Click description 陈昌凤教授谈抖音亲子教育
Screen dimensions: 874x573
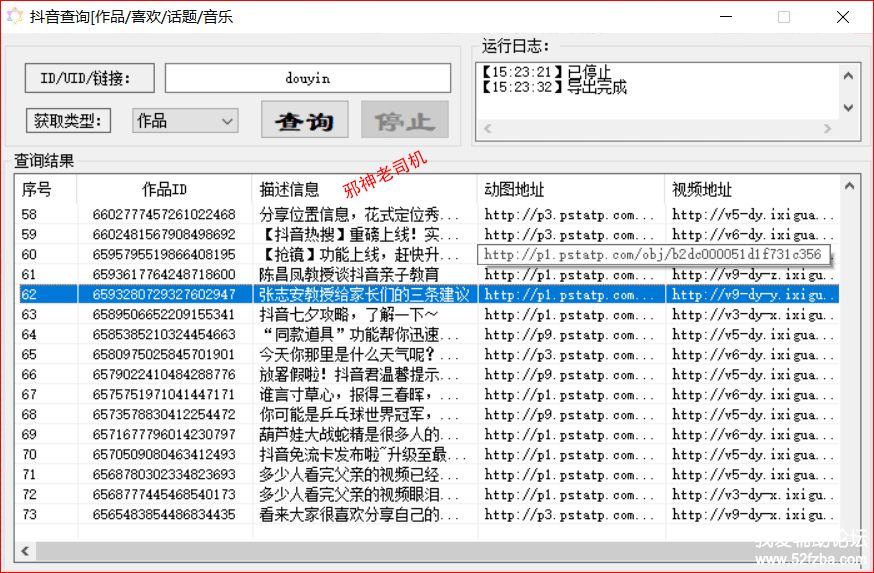349,274
